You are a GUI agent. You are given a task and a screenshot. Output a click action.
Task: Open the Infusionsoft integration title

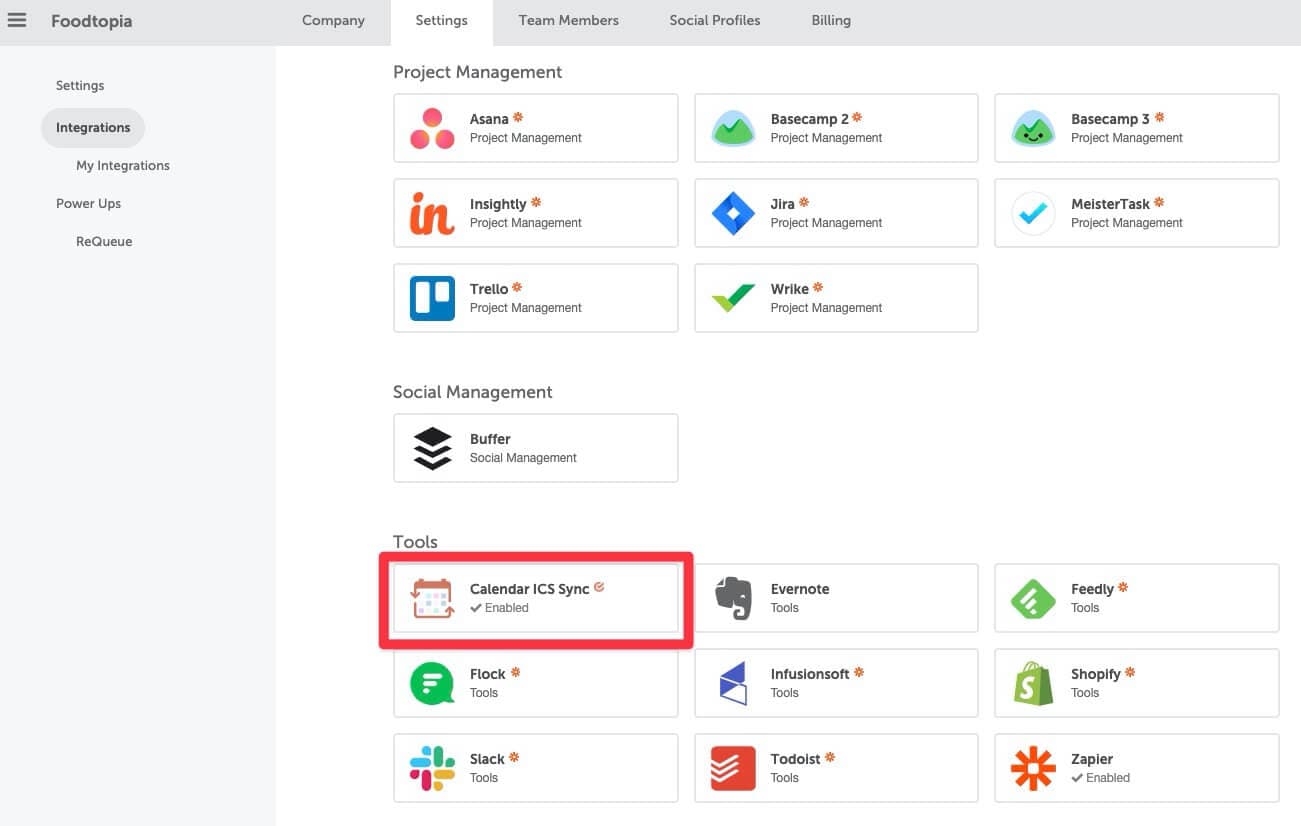tap(810, 674)
